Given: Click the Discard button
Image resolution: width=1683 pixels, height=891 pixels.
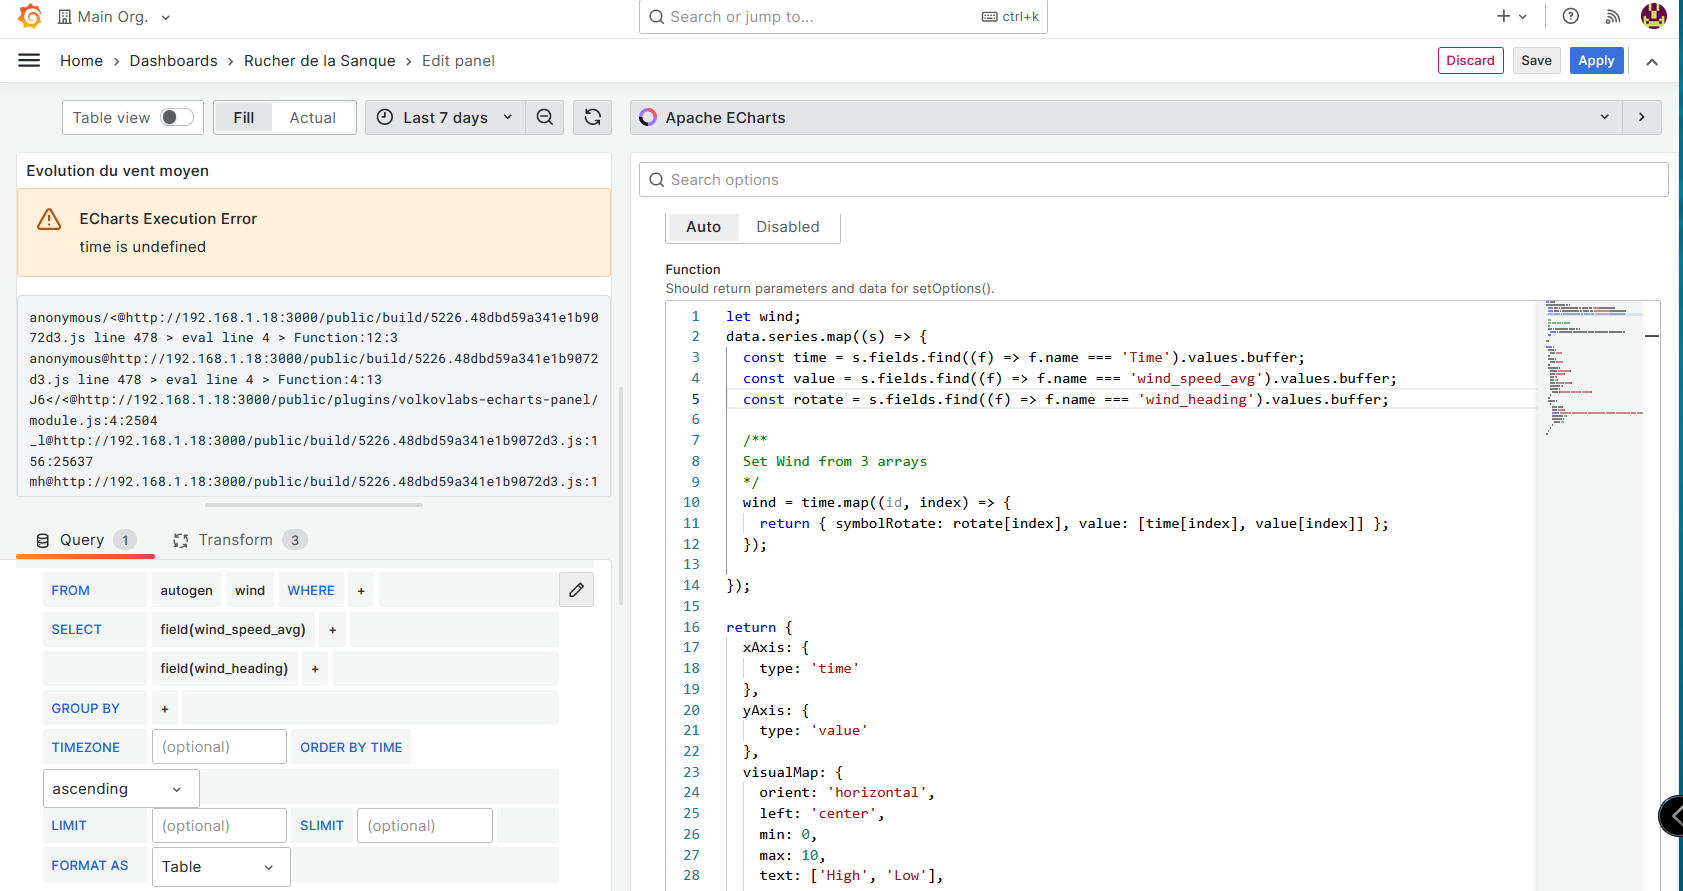Looking at the screenshot, I should pos(1470,61).
